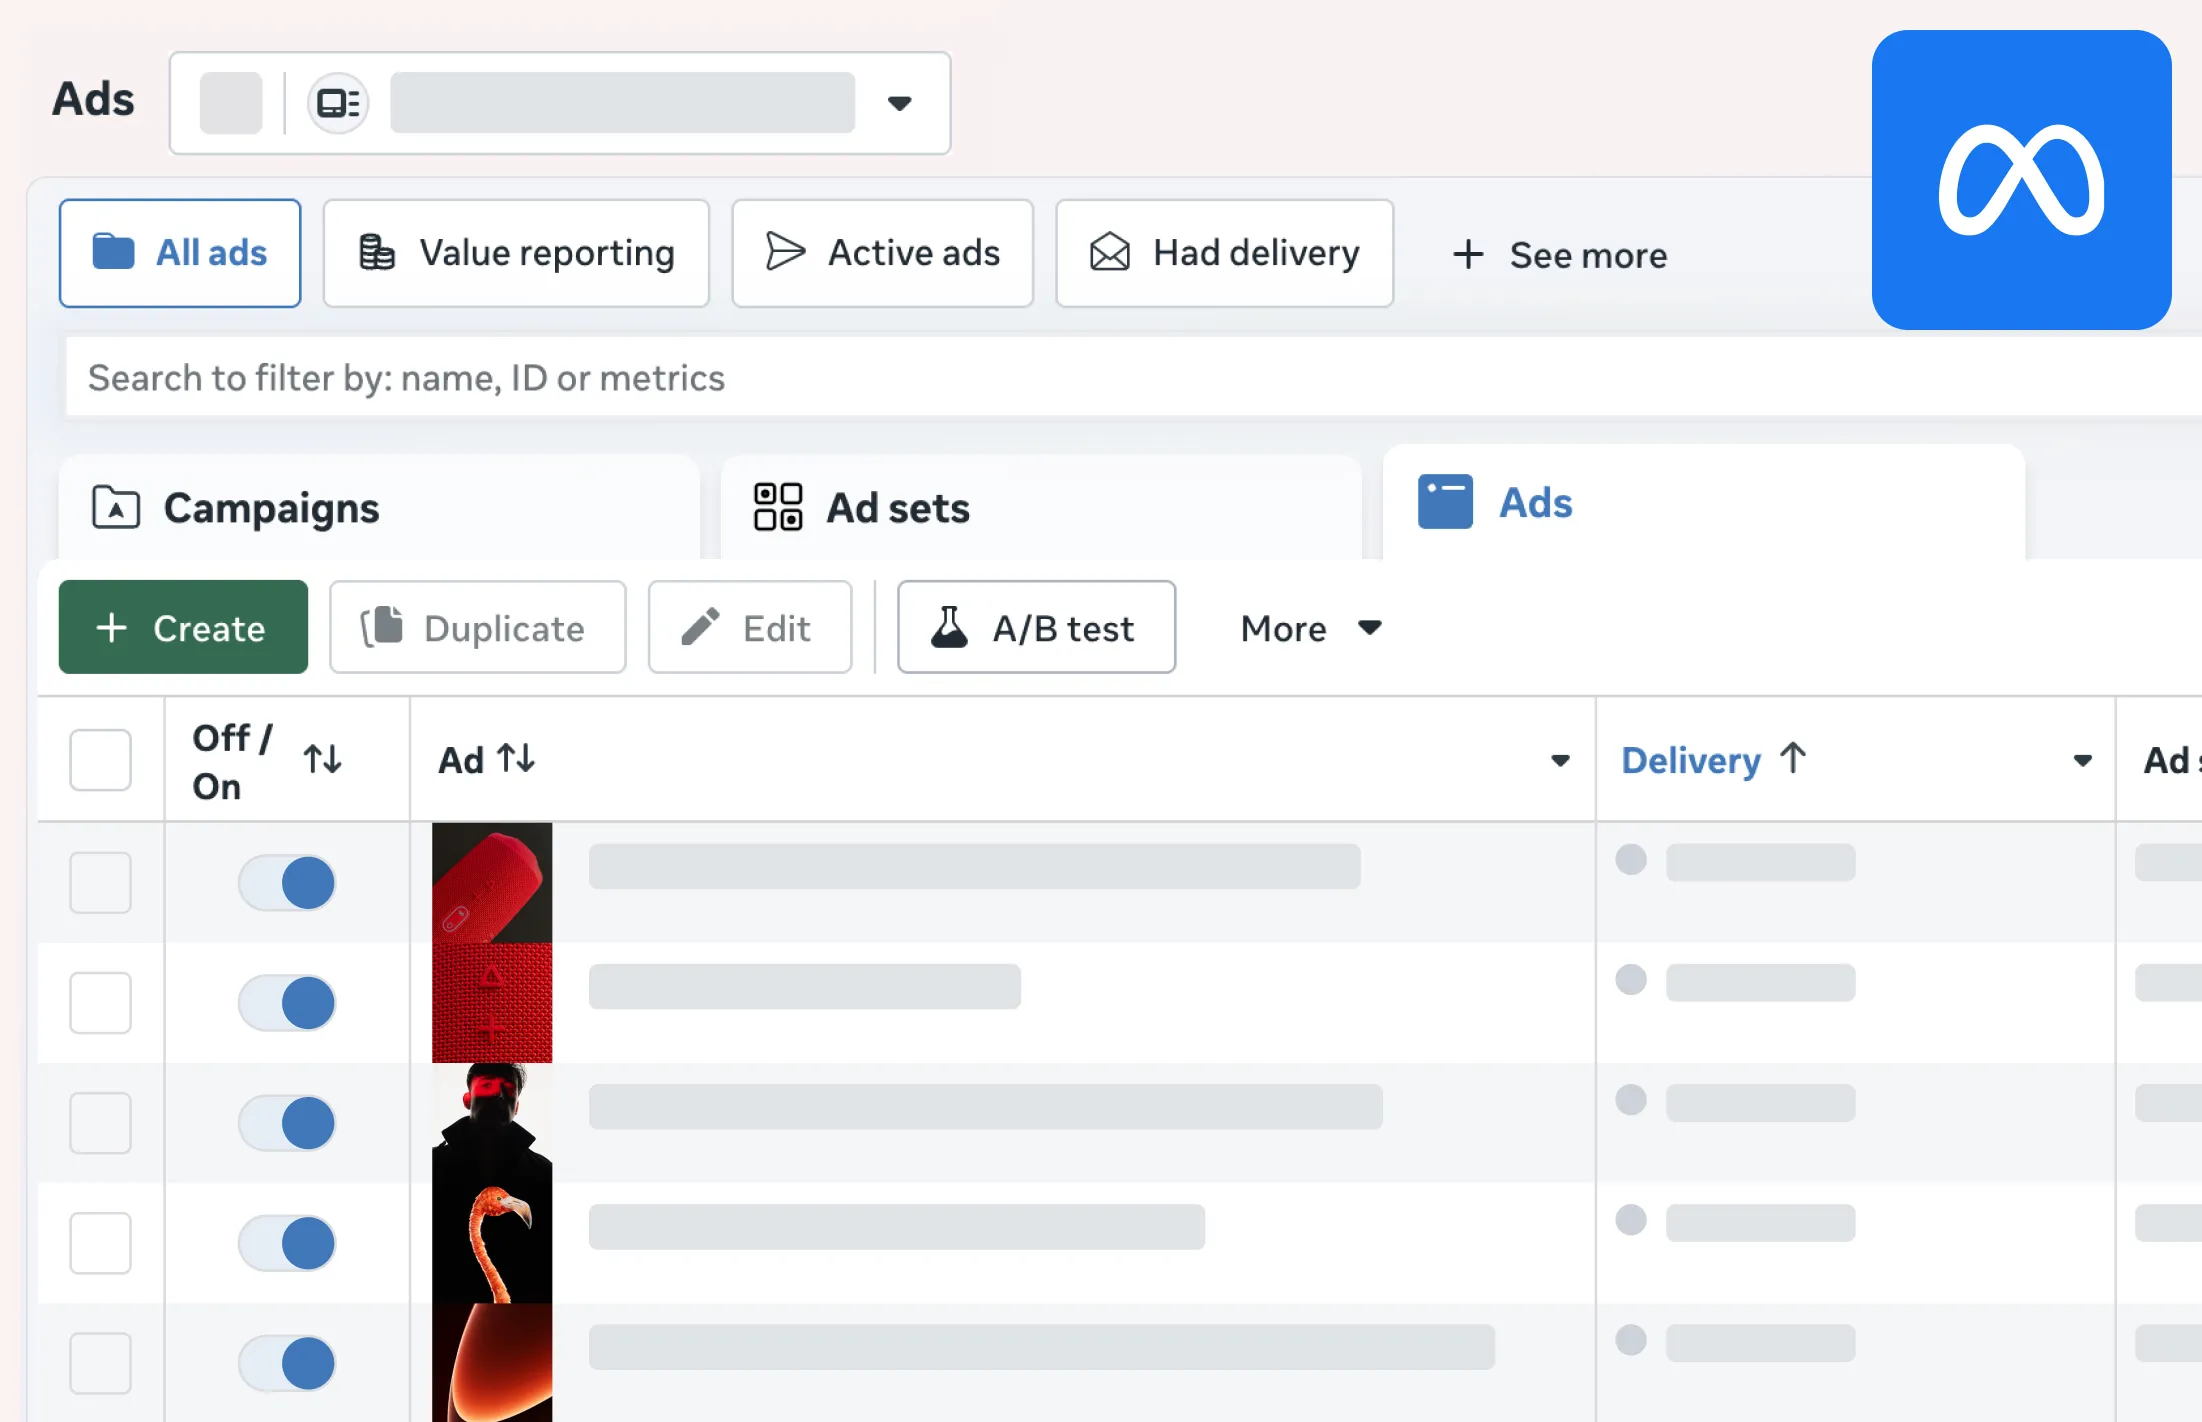Switch to Value reporting view
This screenshot has height=1422, width=2202.
point(516,253)
